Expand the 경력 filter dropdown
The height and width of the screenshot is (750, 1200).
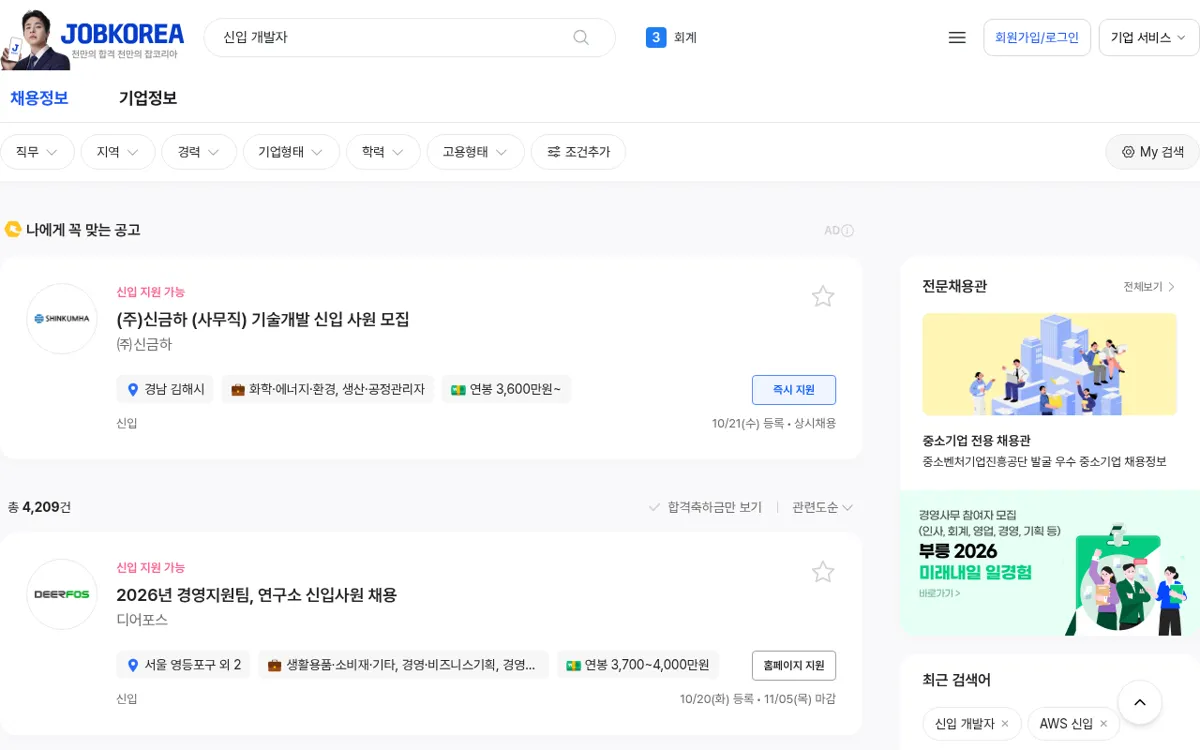pyautogui.click(x=199, y=152)
